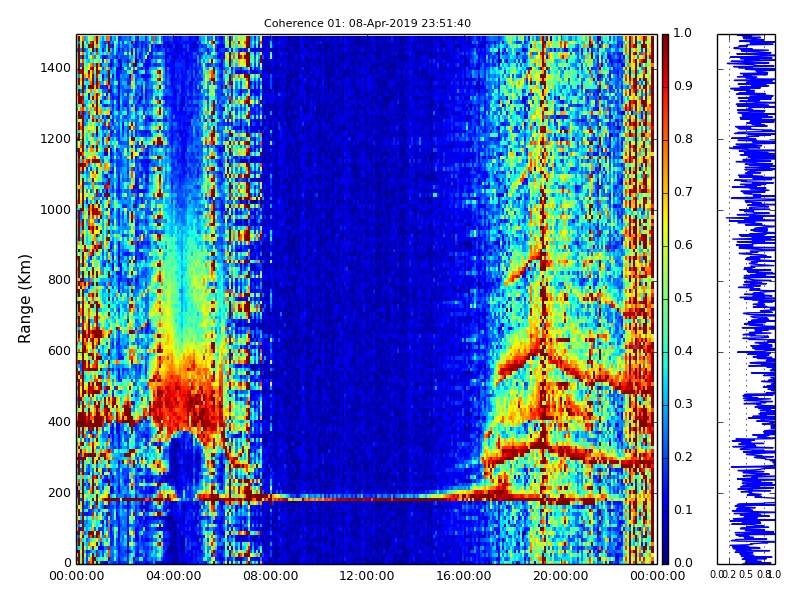Click the 20:00:00 time axis label
Image resolution: width=800 pixels, height=600 pixels.
(561, 576)
